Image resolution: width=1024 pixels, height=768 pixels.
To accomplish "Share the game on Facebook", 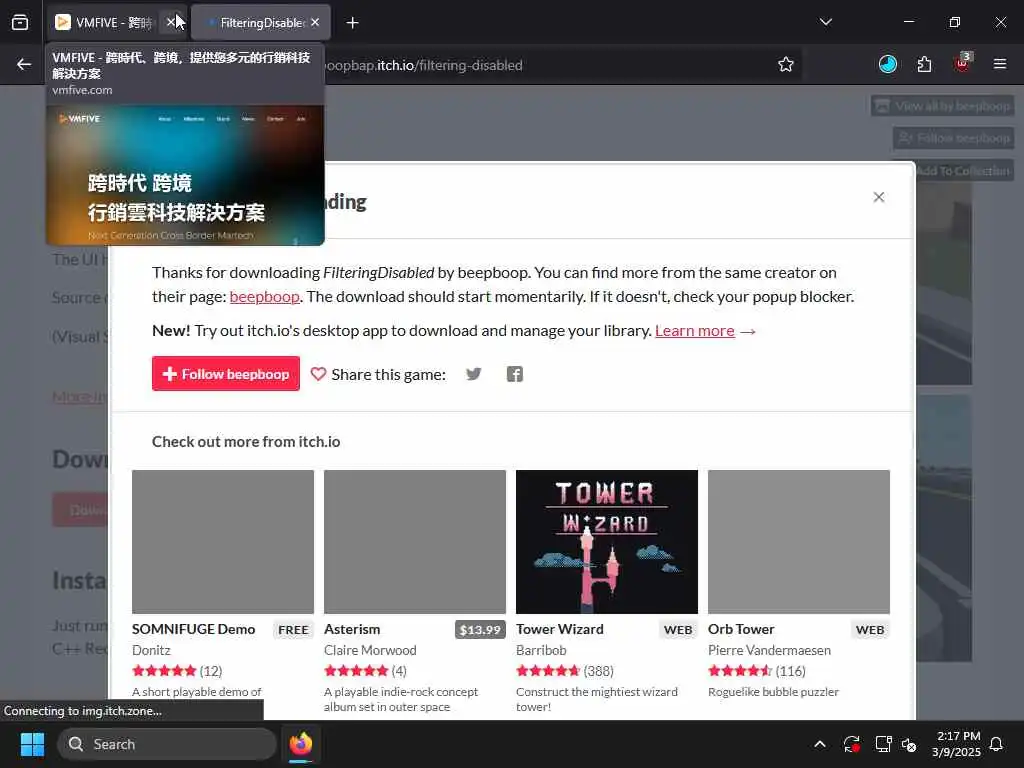I will coord(515,374).
